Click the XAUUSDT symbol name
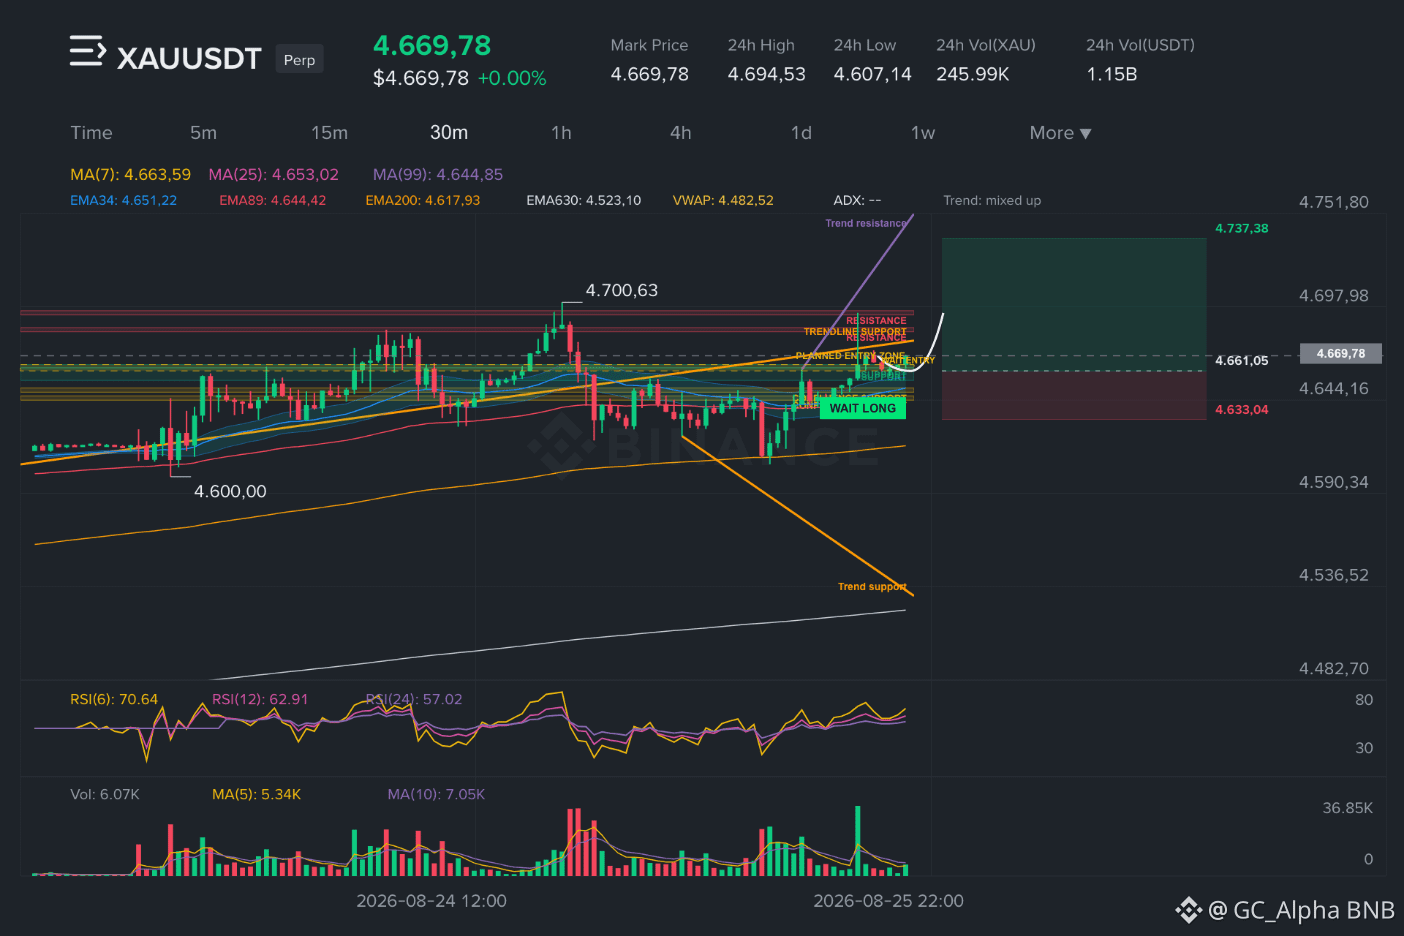The height and width of the screenshot is (936, 1404). pos(189,59)
